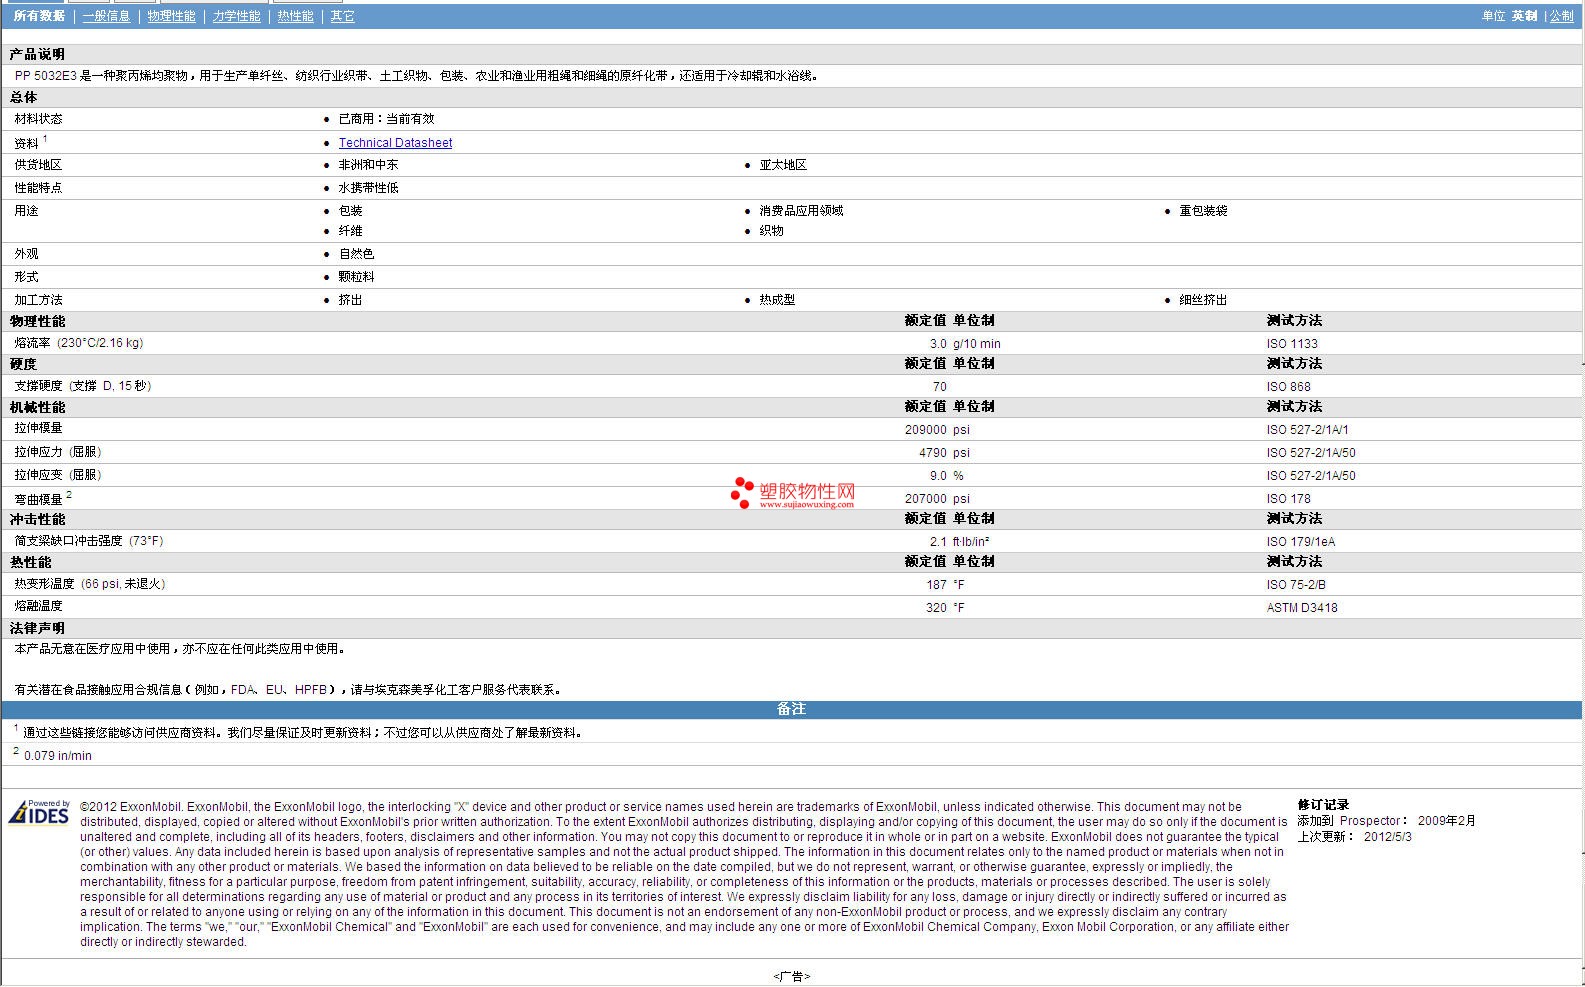This screenshot has width=1585, height=987.
Task: Click the ISO 75-2/B test method
Action: pyautogui.click(x=1296, y=585)
